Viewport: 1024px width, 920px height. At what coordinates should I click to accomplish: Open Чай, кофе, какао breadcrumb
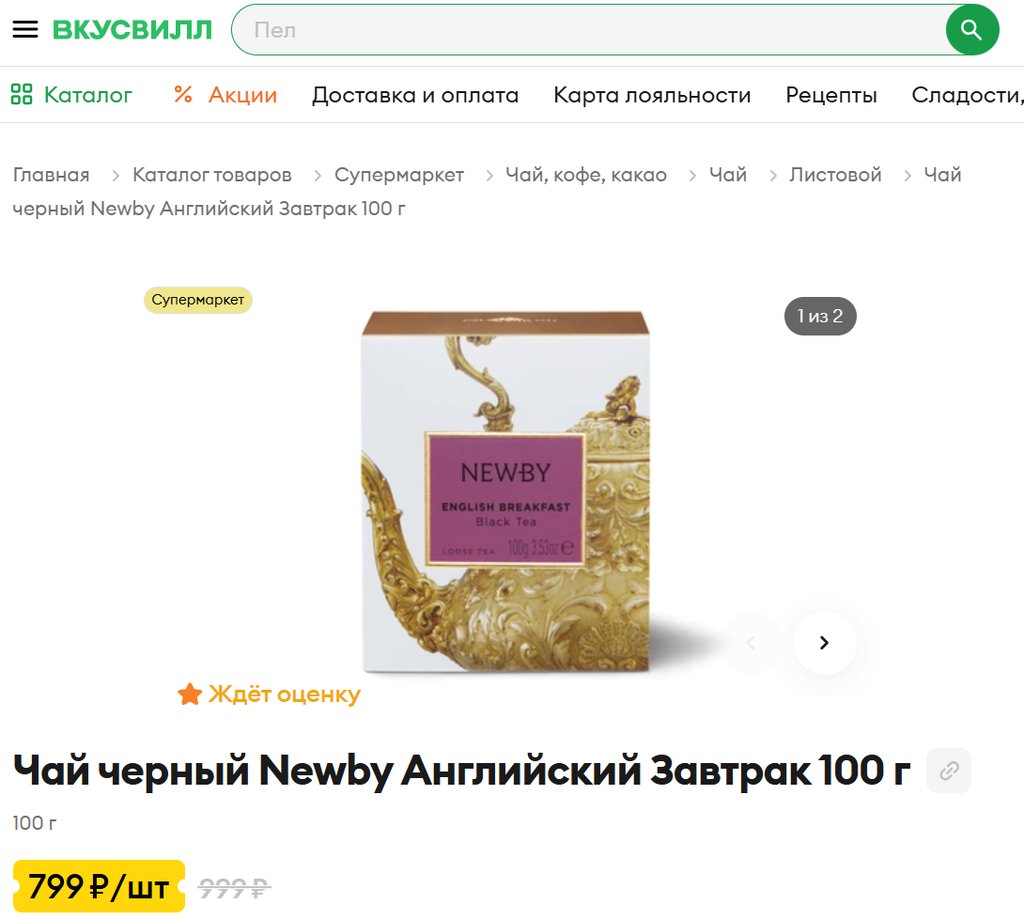point(586,175)
